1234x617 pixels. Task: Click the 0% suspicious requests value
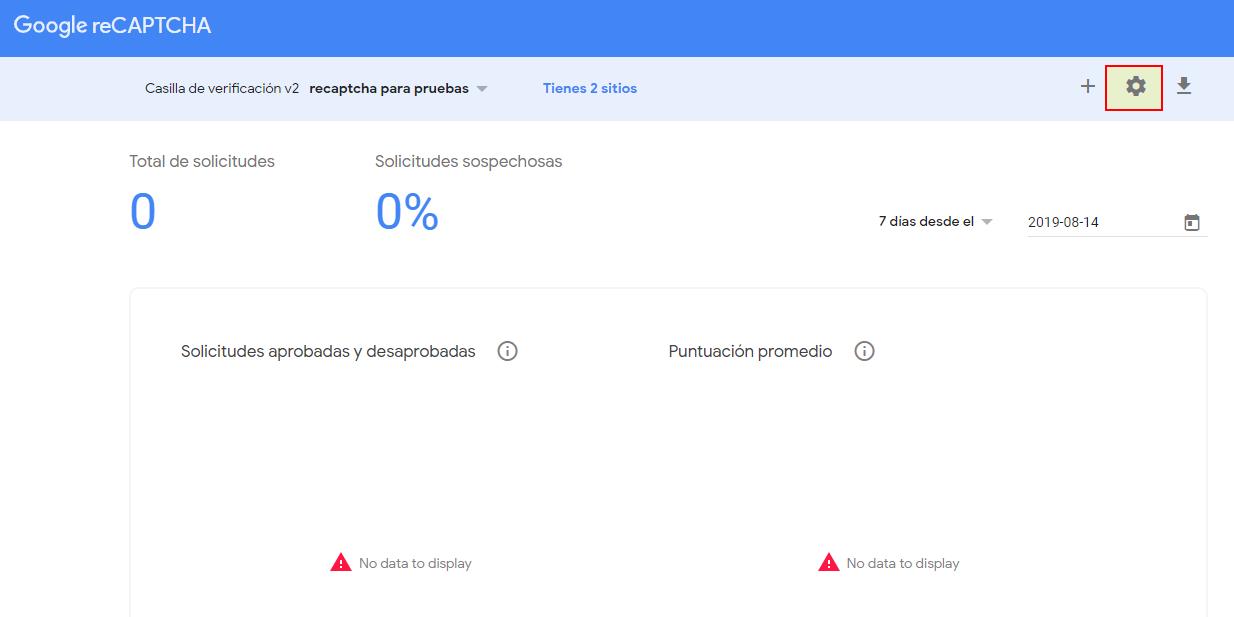(x=407, y=212)
